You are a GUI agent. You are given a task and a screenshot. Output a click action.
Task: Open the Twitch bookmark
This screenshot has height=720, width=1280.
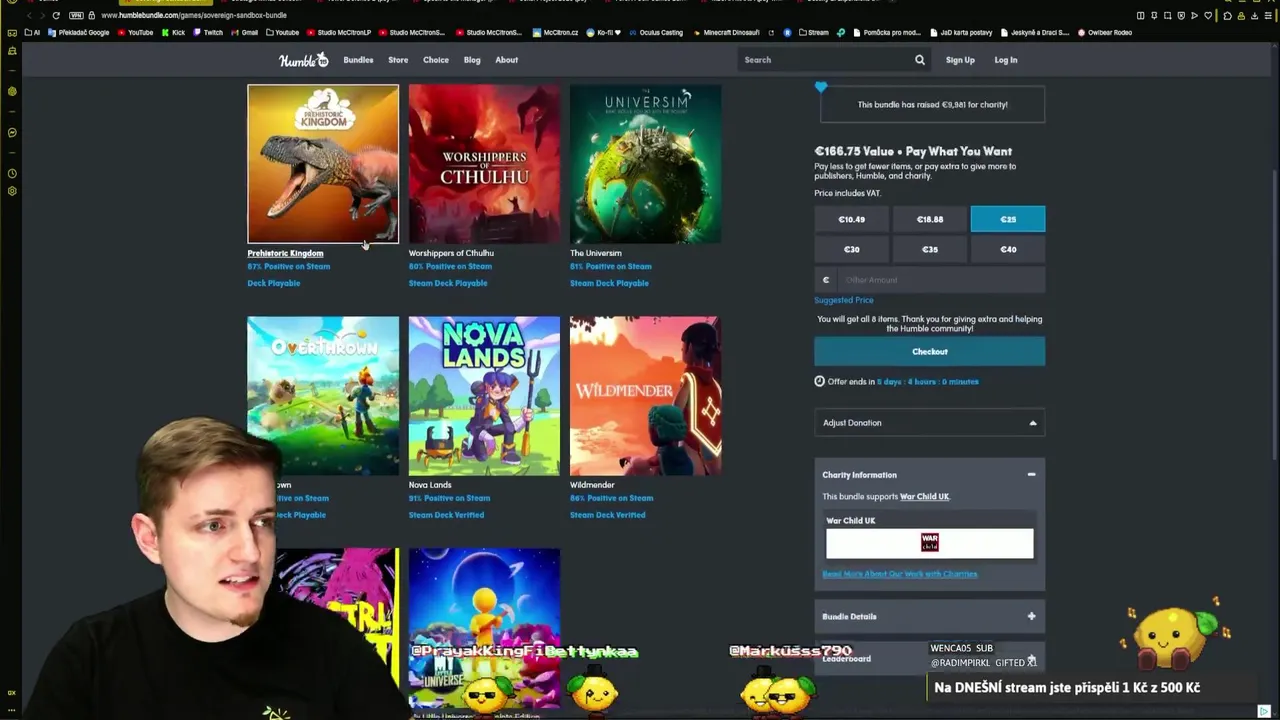tap(207, 32)
